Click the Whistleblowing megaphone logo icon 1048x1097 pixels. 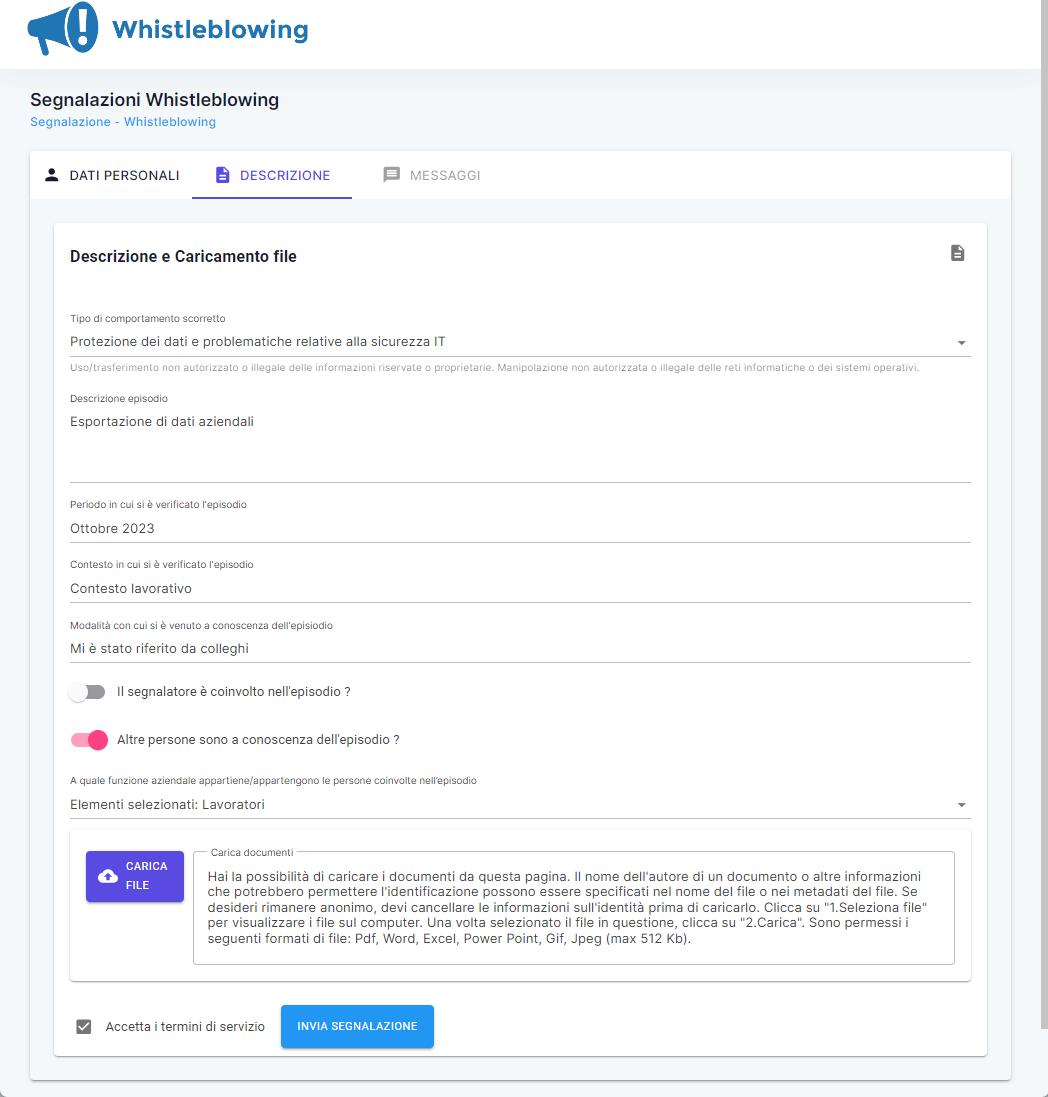pos(63,29)
